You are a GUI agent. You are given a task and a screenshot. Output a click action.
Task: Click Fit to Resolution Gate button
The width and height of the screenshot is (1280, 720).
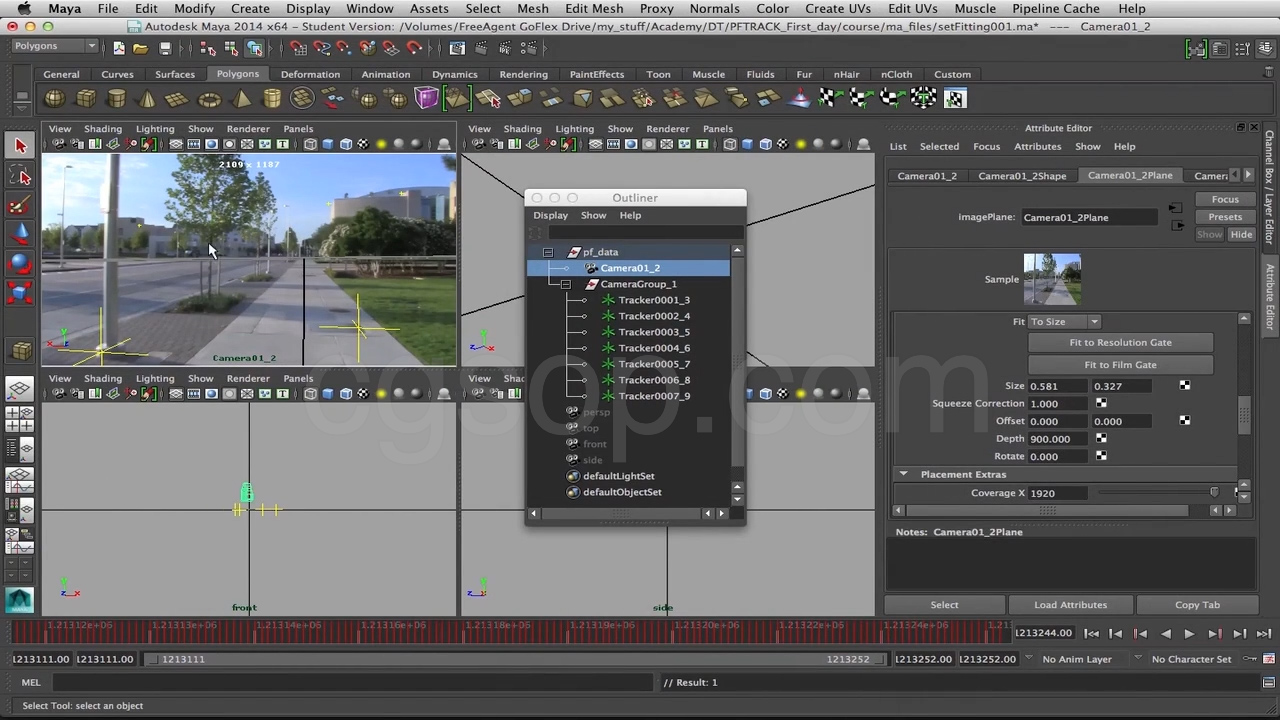tap(1120, 343)
